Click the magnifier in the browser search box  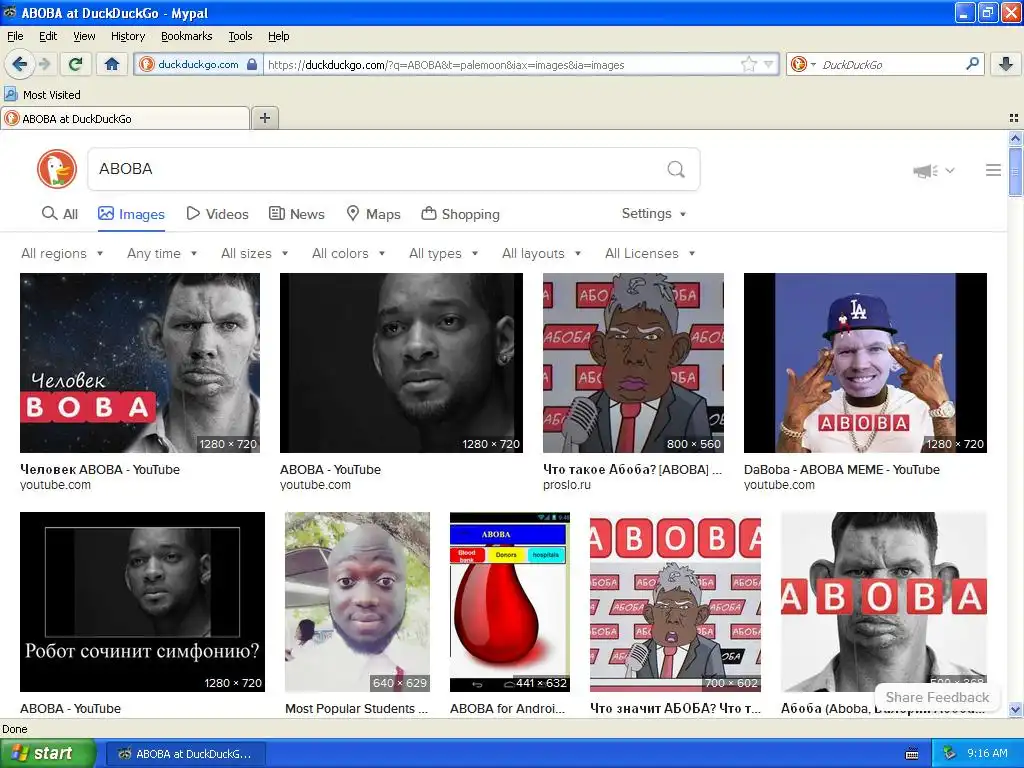[x=972, y=64]
